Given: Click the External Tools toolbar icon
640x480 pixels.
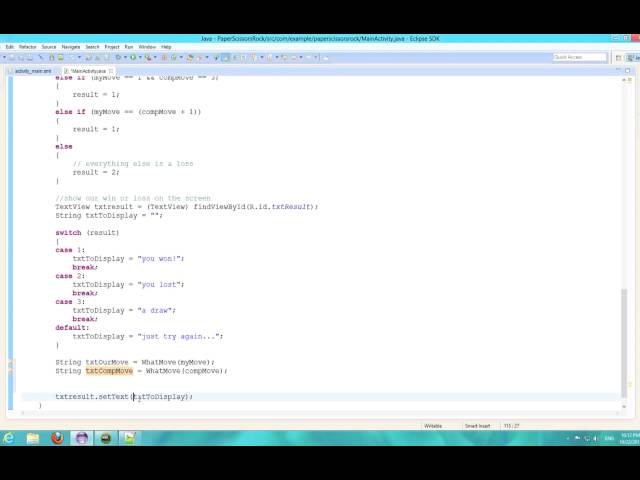Looking at the screenshot, I should point(148,58).
